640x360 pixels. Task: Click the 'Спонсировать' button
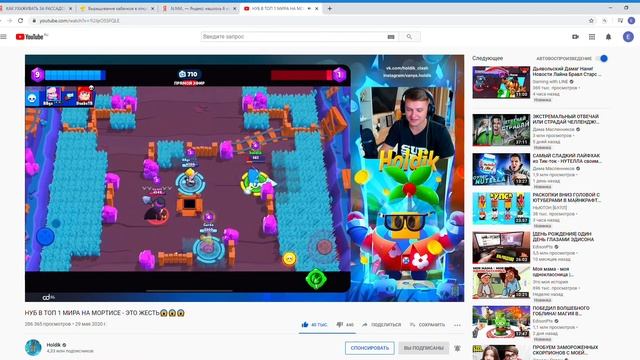369,348
